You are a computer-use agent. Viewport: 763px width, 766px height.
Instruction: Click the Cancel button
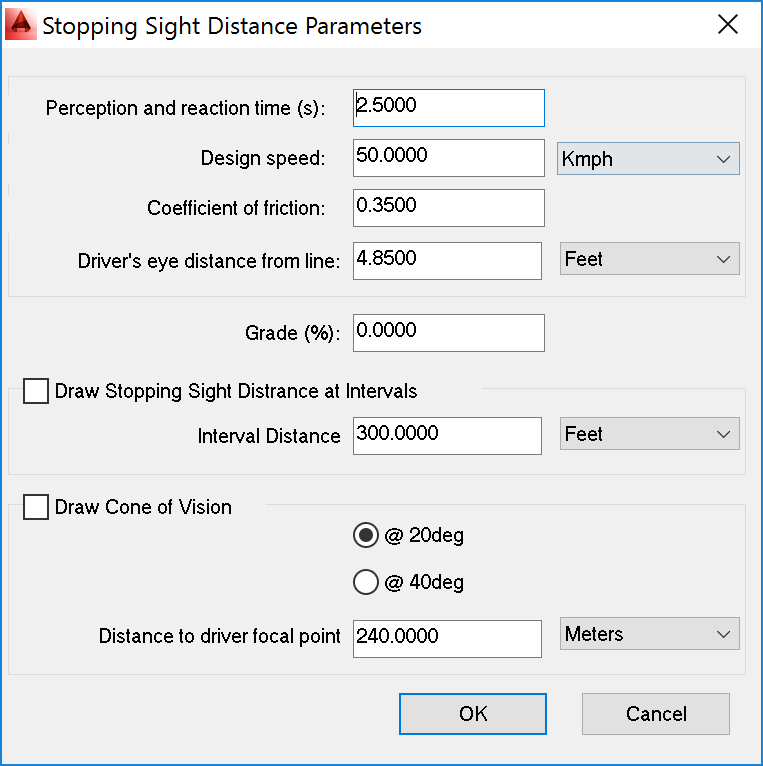[656, 714]
